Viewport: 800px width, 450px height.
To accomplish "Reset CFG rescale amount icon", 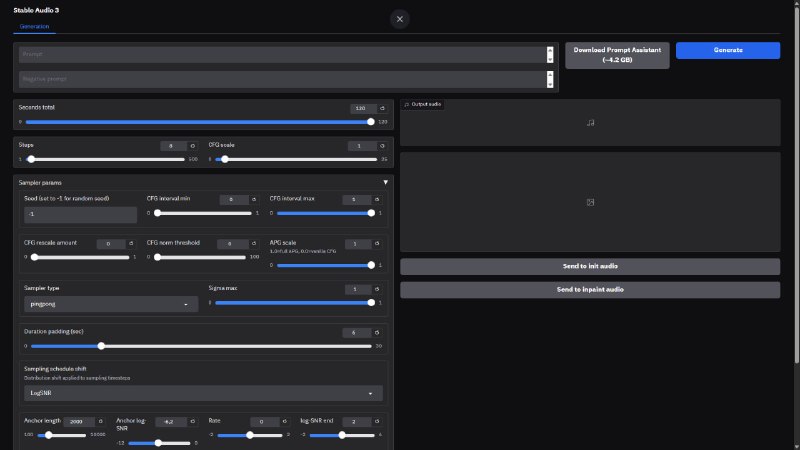I will pos(131,244).
